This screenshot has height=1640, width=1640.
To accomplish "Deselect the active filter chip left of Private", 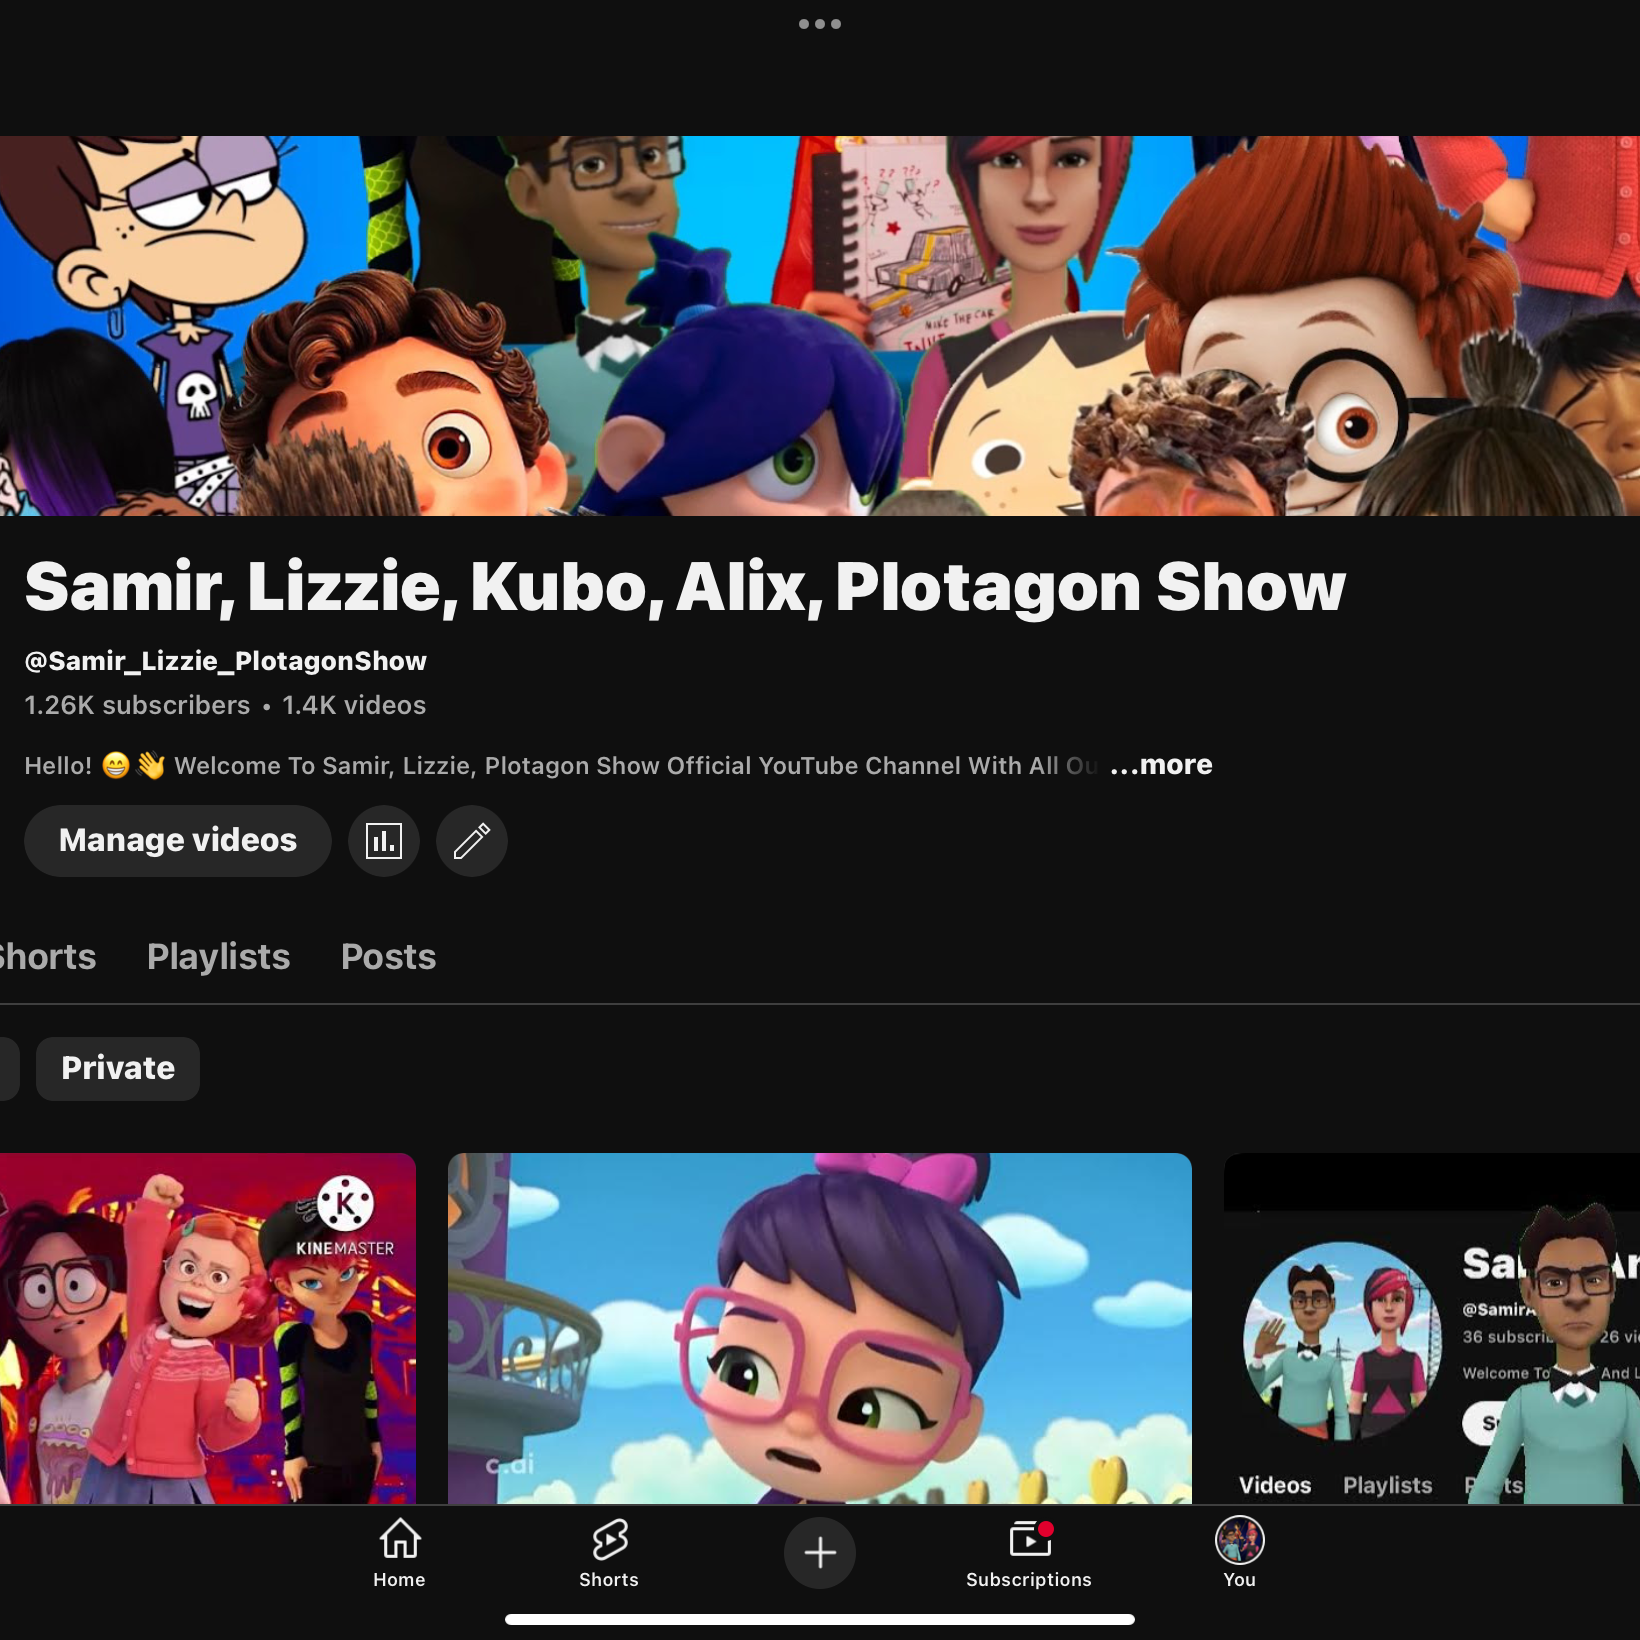I will [x=8, y=1068].
